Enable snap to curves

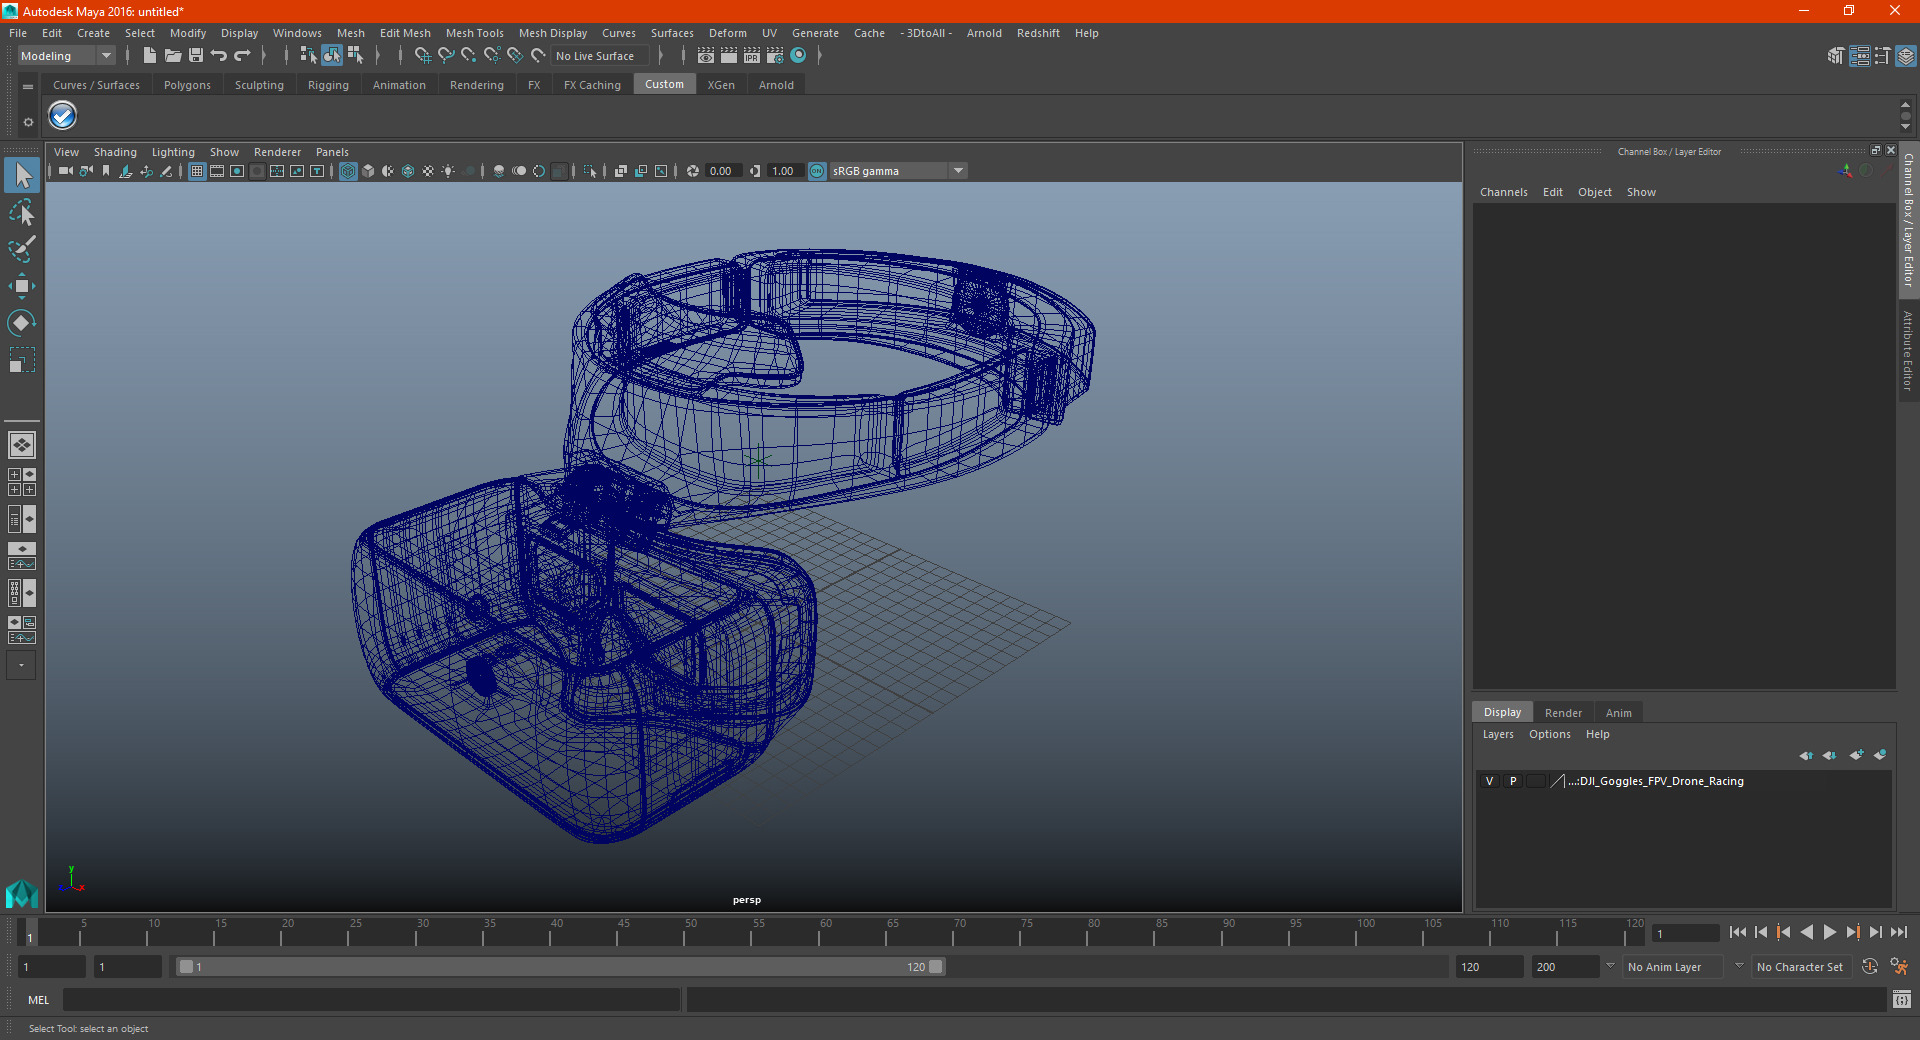click(x=446, y=56)
